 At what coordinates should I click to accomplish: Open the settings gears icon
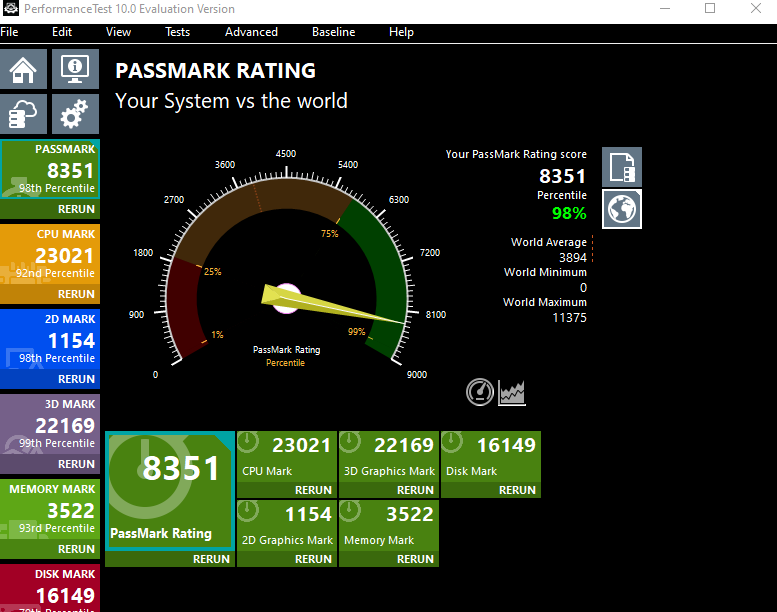(75, 114)
